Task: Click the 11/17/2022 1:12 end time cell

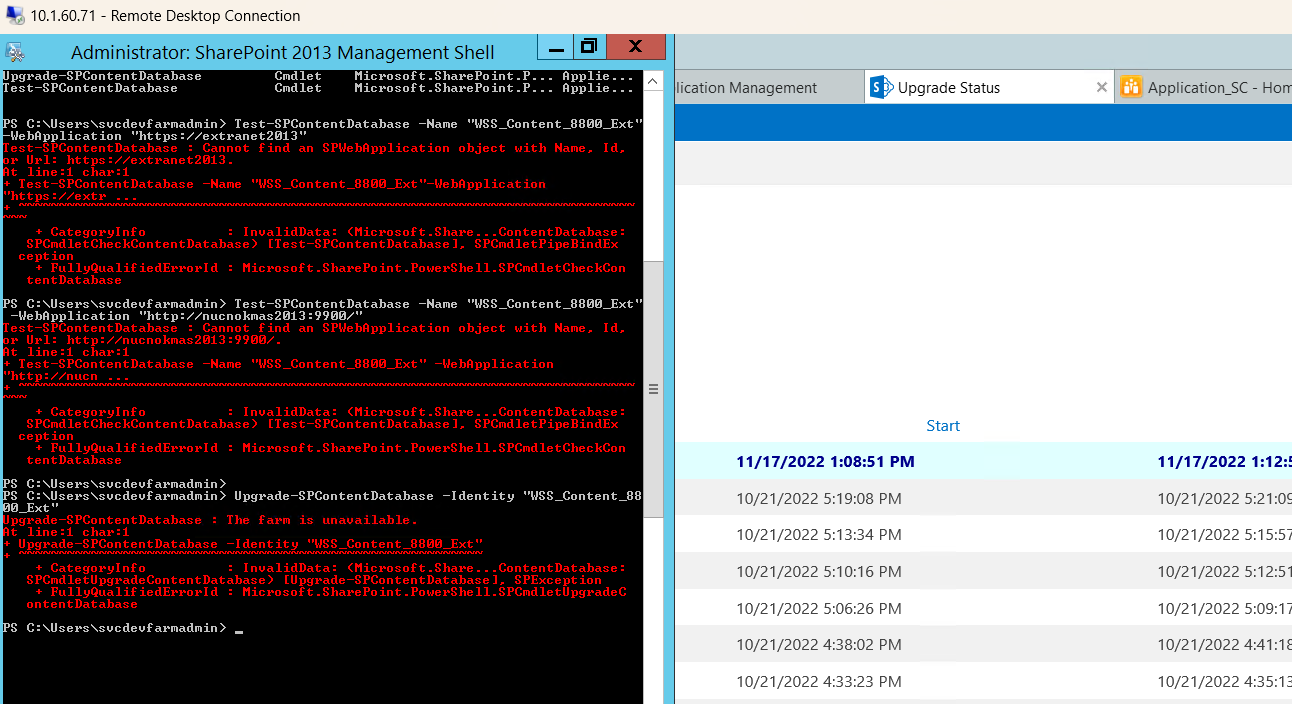Action: point(1224,462)
